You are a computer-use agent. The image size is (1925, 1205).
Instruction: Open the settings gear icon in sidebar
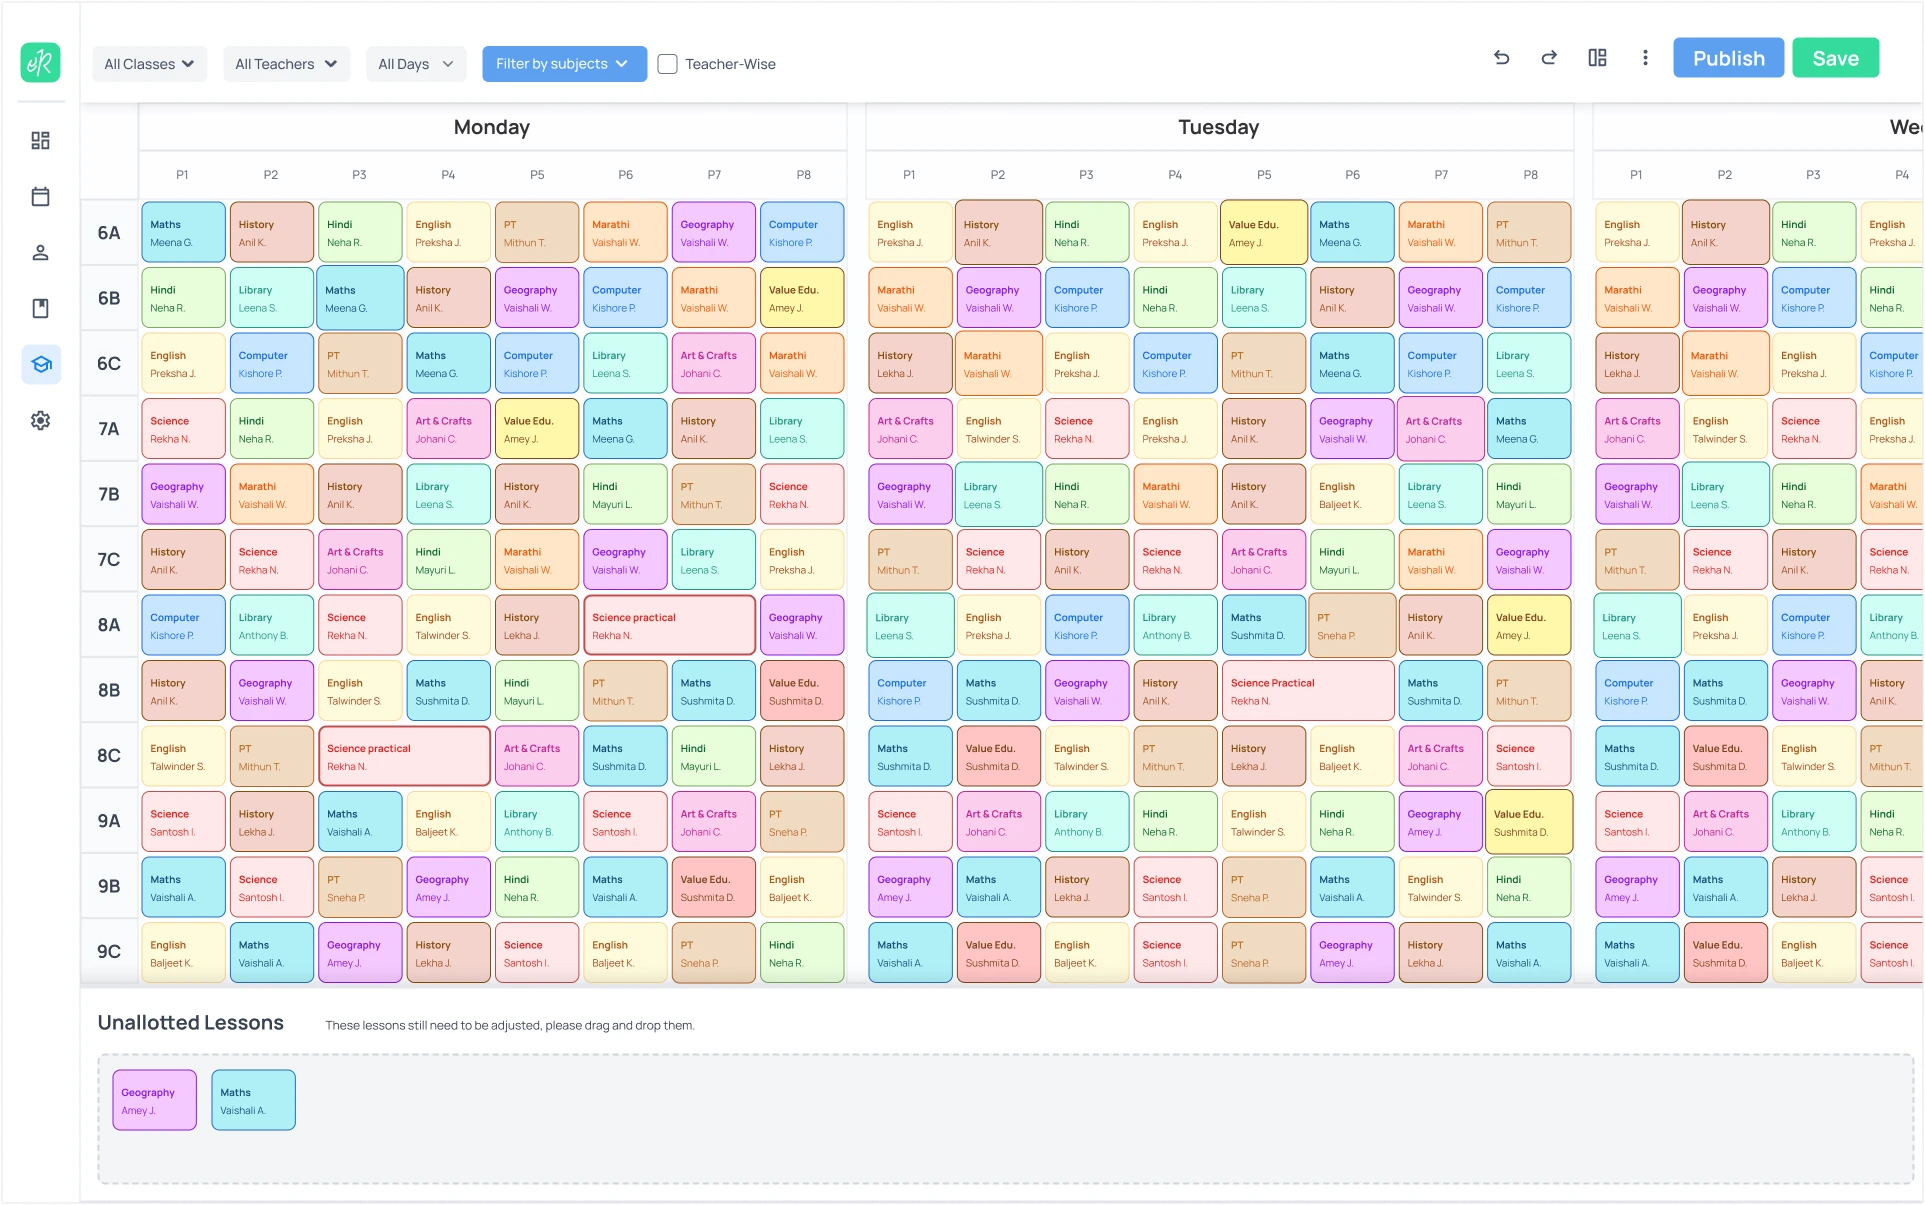click(x=40, y=420)
